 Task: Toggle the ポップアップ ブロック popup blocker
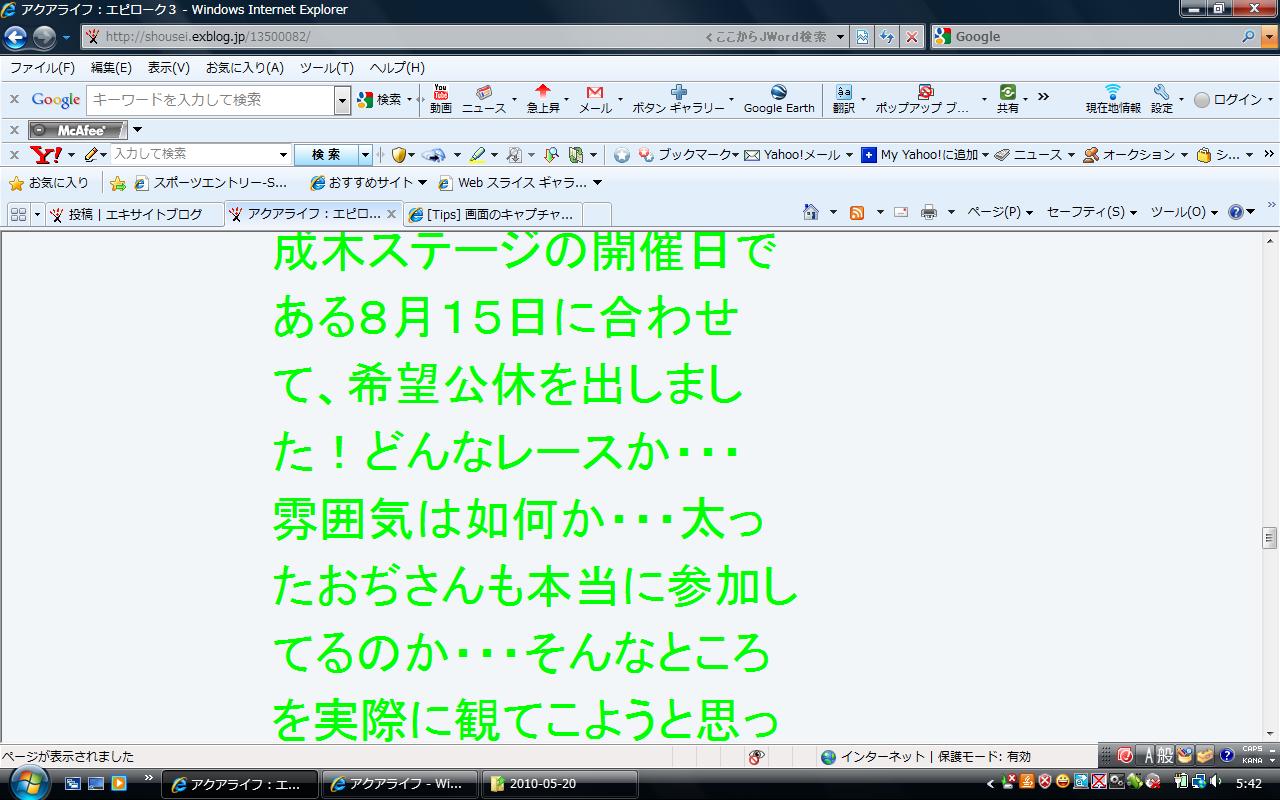click(924, 99)
